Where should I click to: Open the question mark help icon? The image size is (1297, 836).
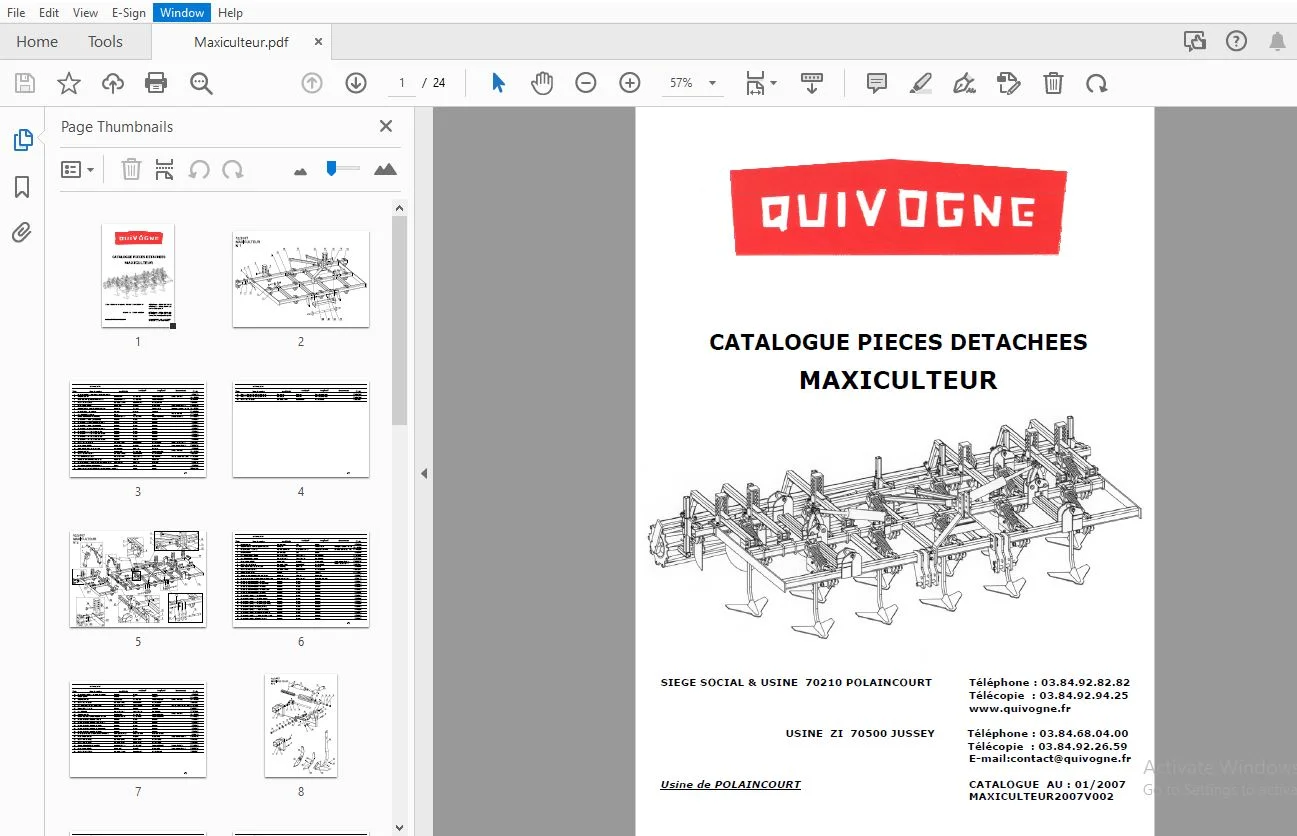coord(1237,41)
